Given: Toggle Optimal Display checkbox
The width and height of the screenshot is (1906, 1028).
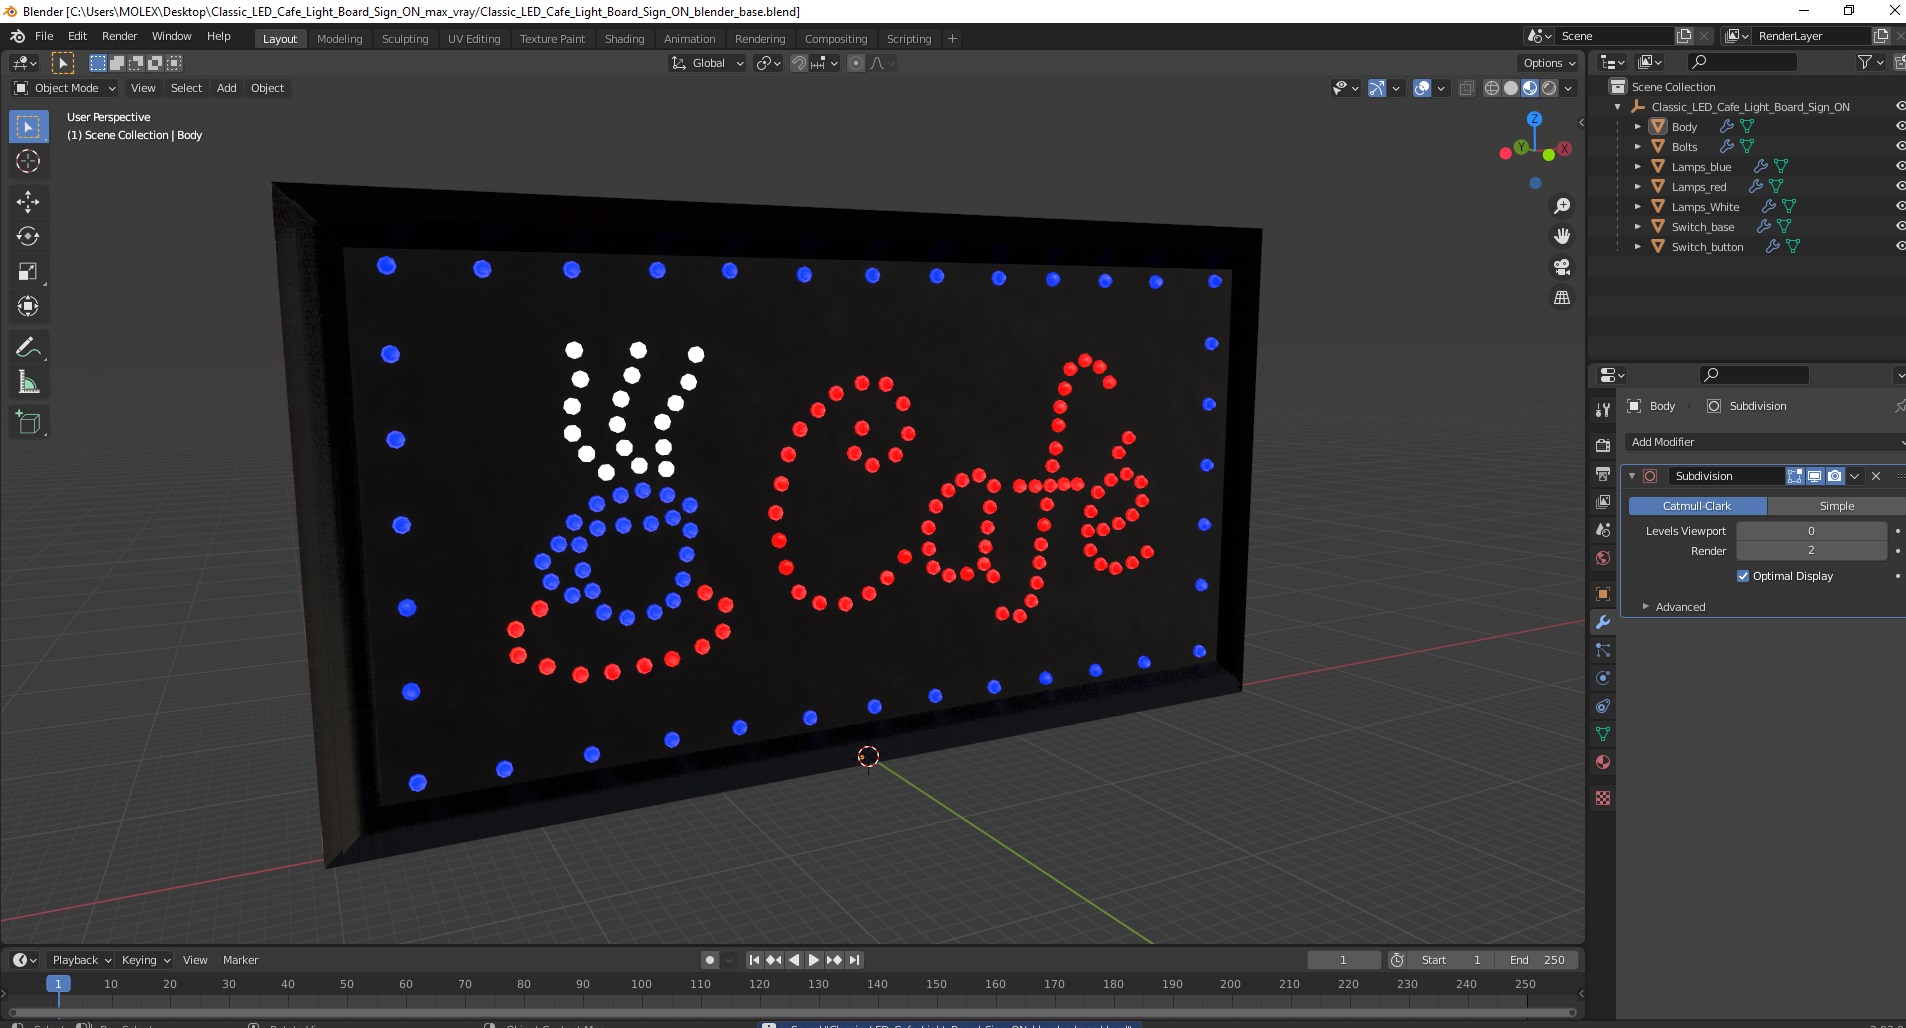Looking at the screenshot, I should pyautogui.click(x=1743, y=576).
